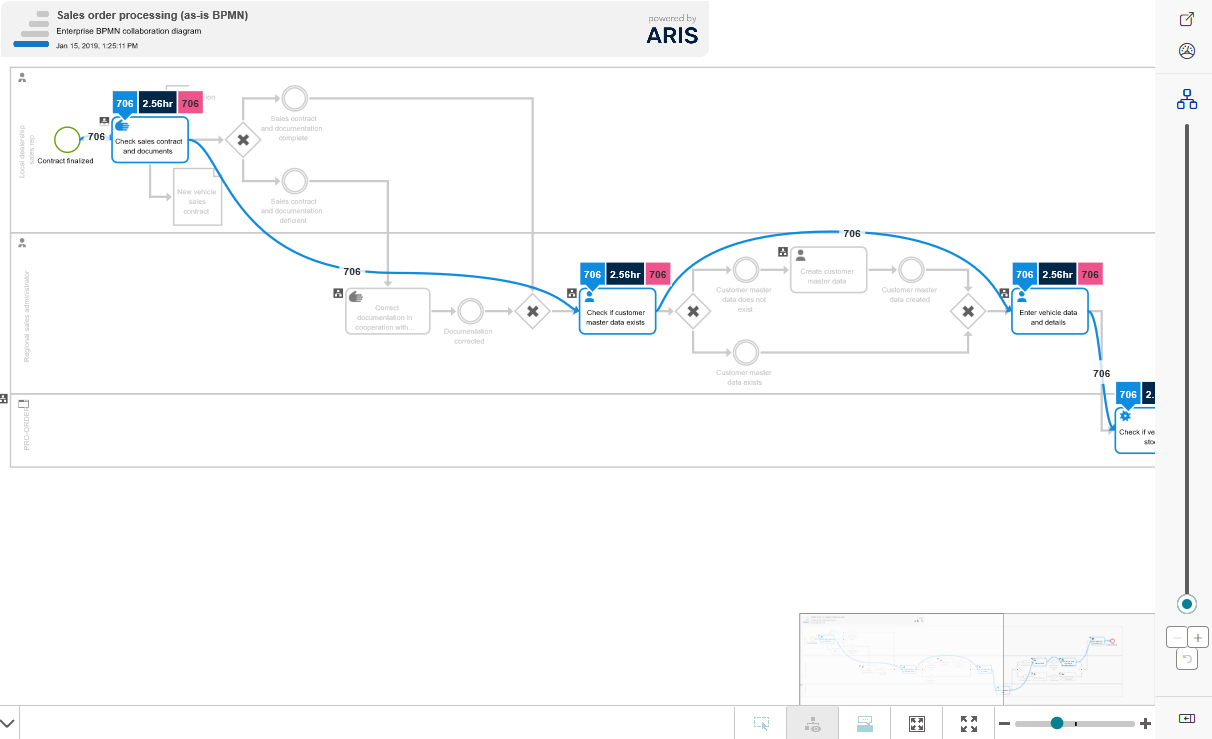This screenshot has height=739, width=1212.
Task: Click pink 706 badge above 'Enter vehicle data'
Action: (1090, 274)
